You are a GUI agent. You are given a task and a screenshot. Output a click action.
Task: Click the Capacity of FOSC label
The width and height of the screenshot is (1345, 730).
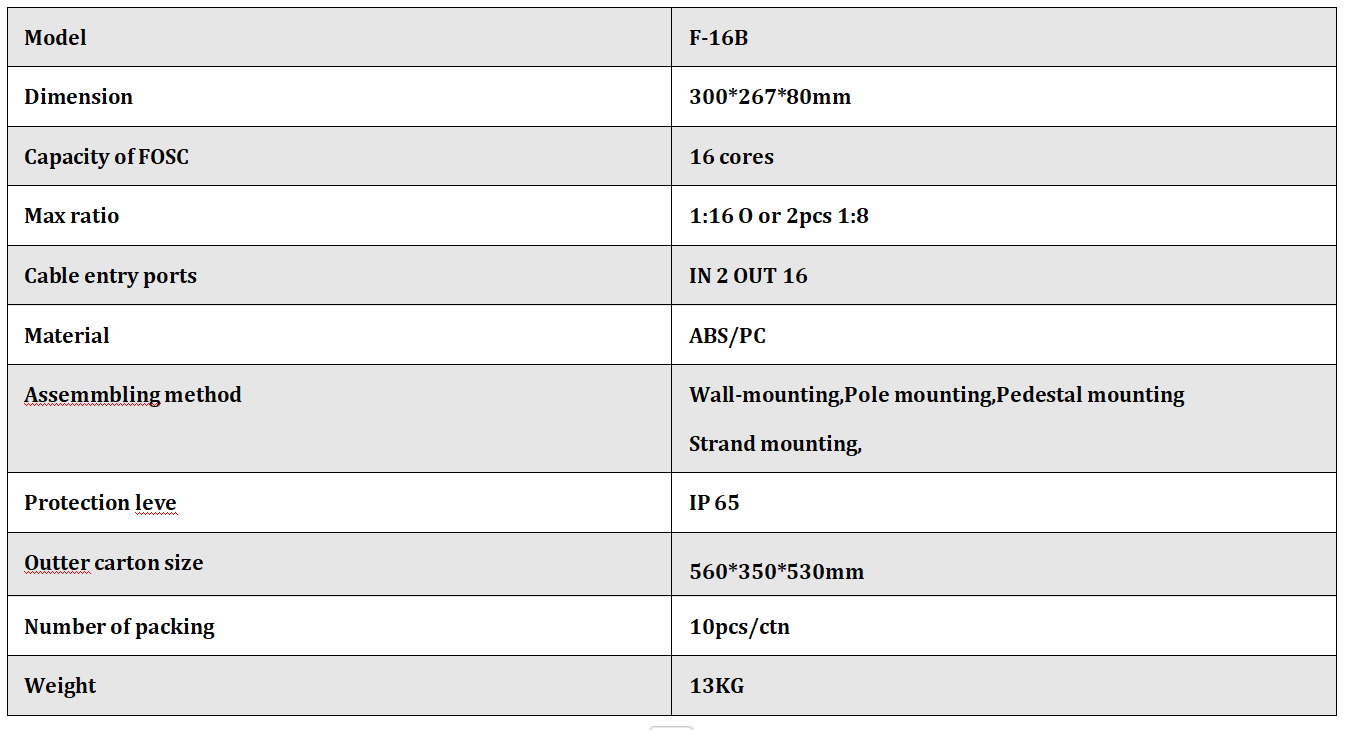tap(106, 157)
